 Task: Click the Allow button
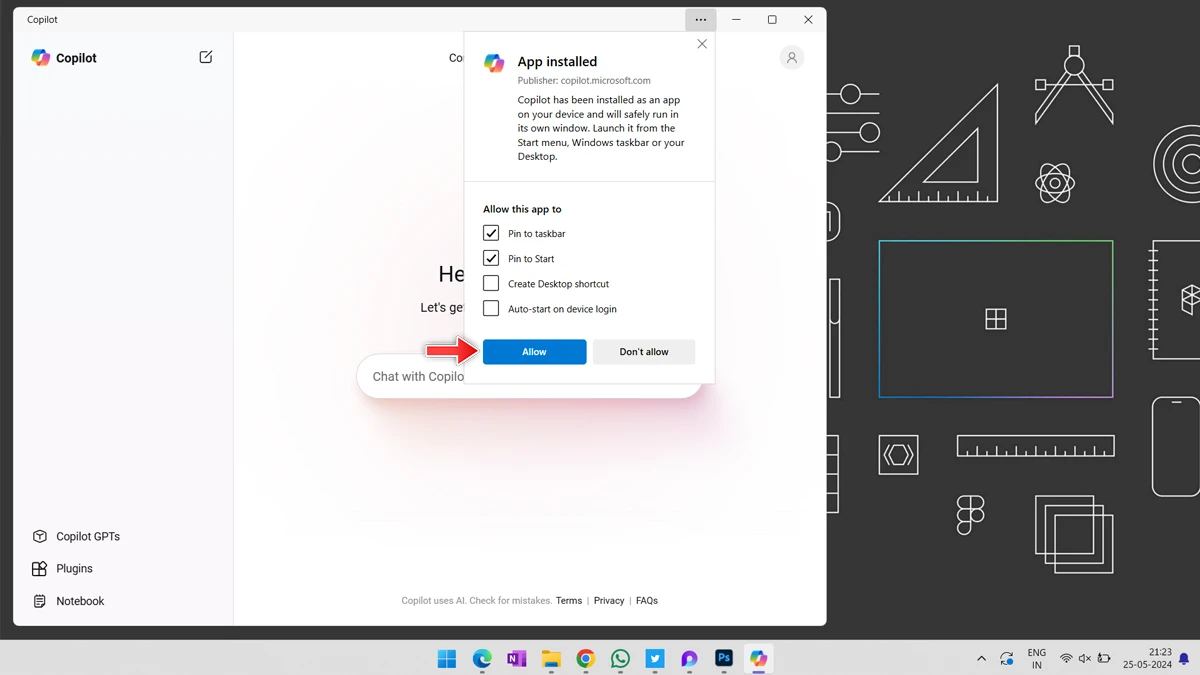534,352
